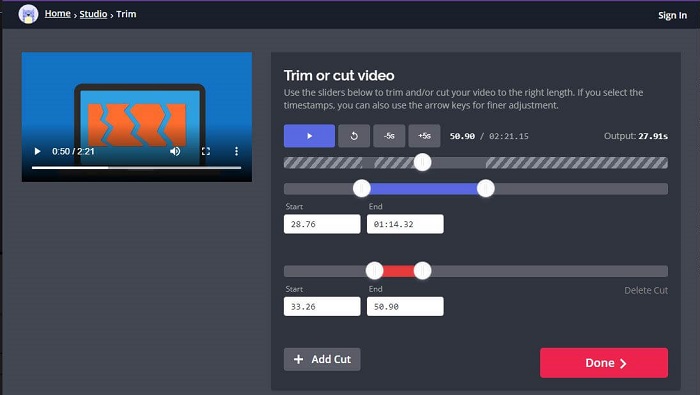Open the Studio breadcrumb link
The height and width of the screenshot is (395, 700).
click(x=93, y=14)
